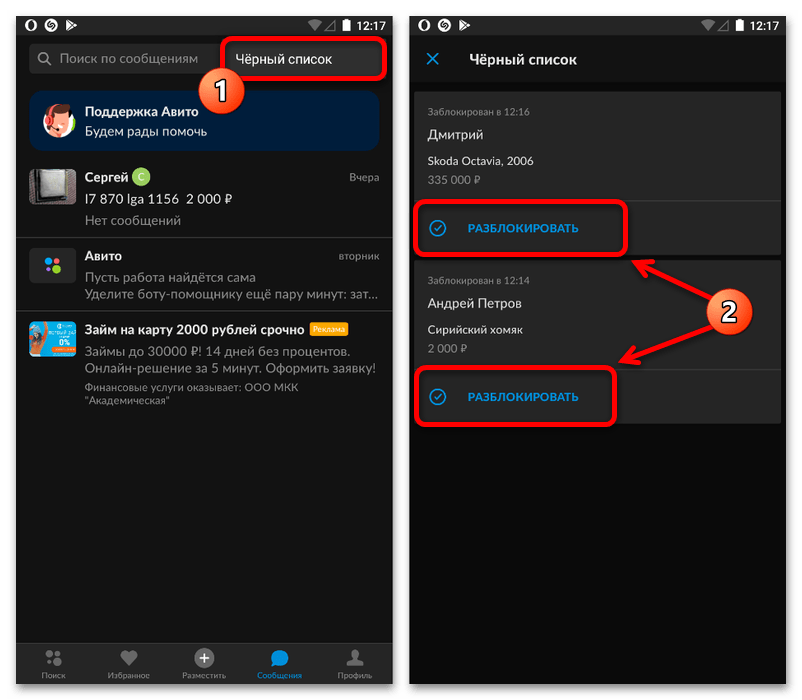This screenshot has height=700, width=802.
Task: Close the Чёрный список screen
Action: (433, 59)
